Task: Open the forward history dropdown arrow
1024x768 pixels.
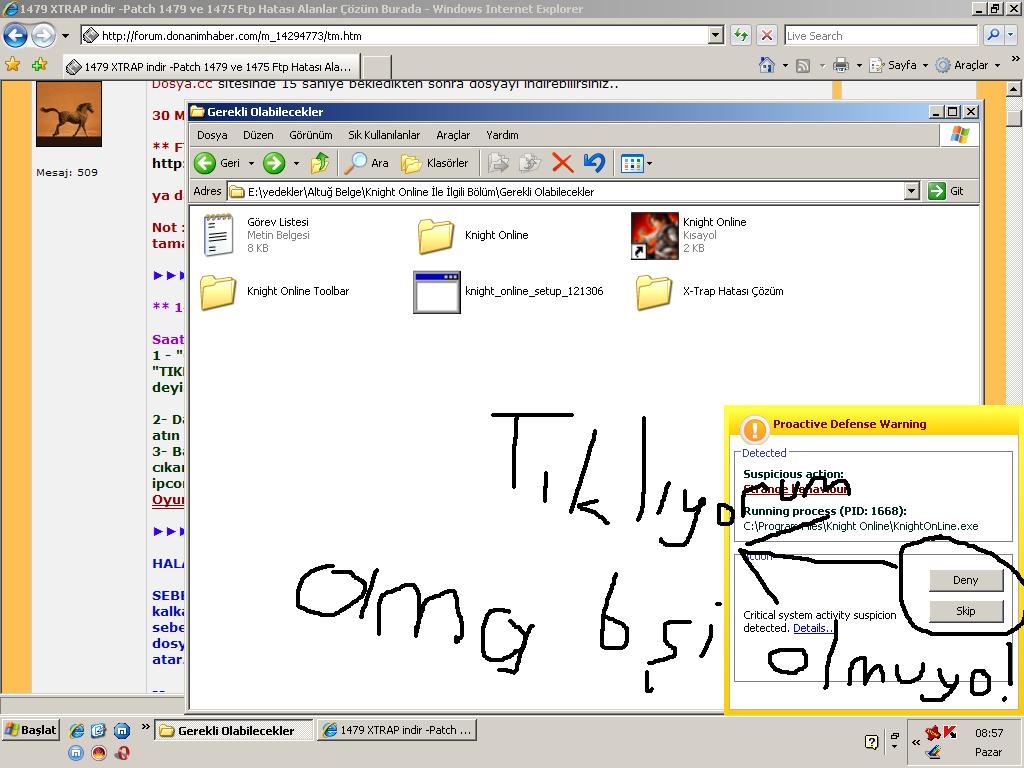Action: [x=296, y=163]
